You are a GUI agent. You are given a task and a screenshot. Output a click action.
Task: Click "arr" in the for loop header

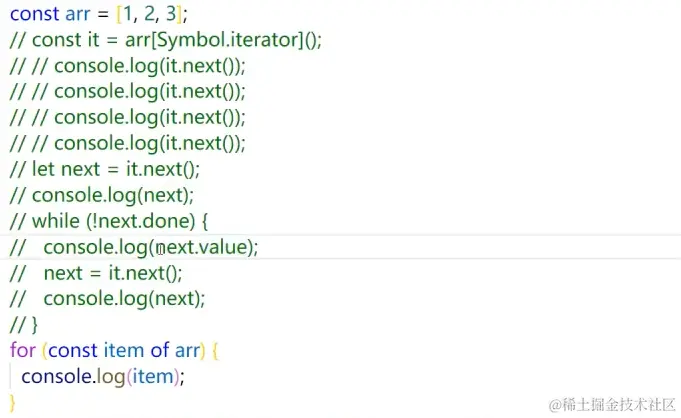190,350
